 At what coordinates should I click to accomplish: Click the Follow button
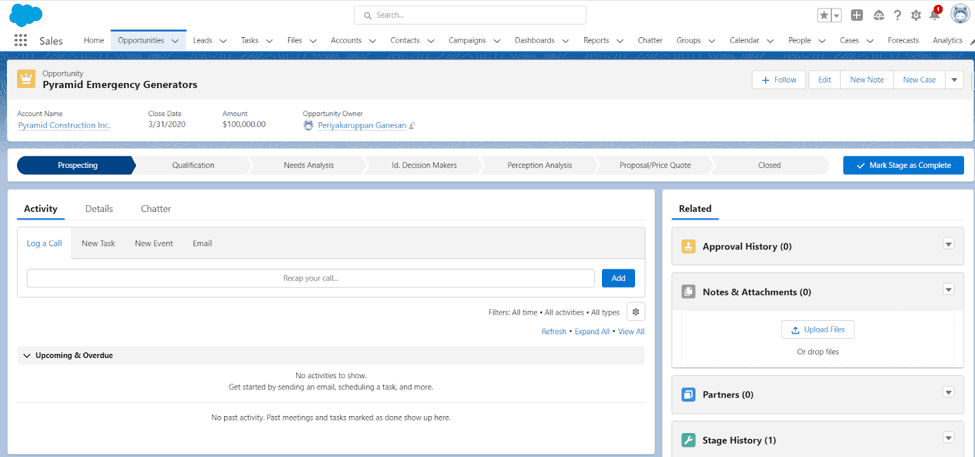coord(779,80)
